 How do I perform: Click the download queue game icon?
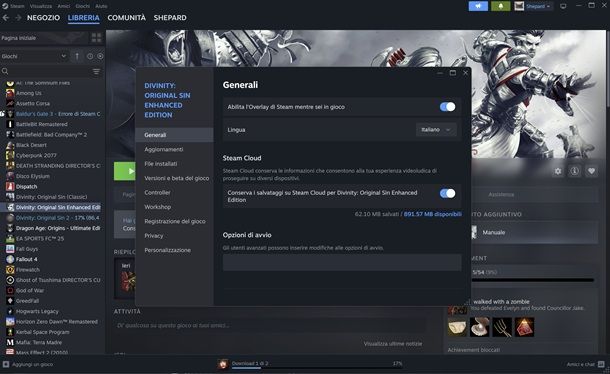coord(223,364)
